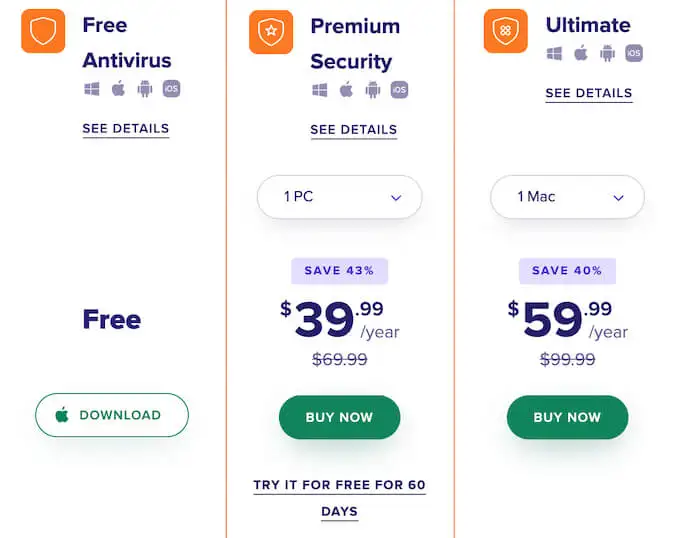Click iOS icon under Free Antivirus
Screen dimensions: 680x538
click(171, 89)
